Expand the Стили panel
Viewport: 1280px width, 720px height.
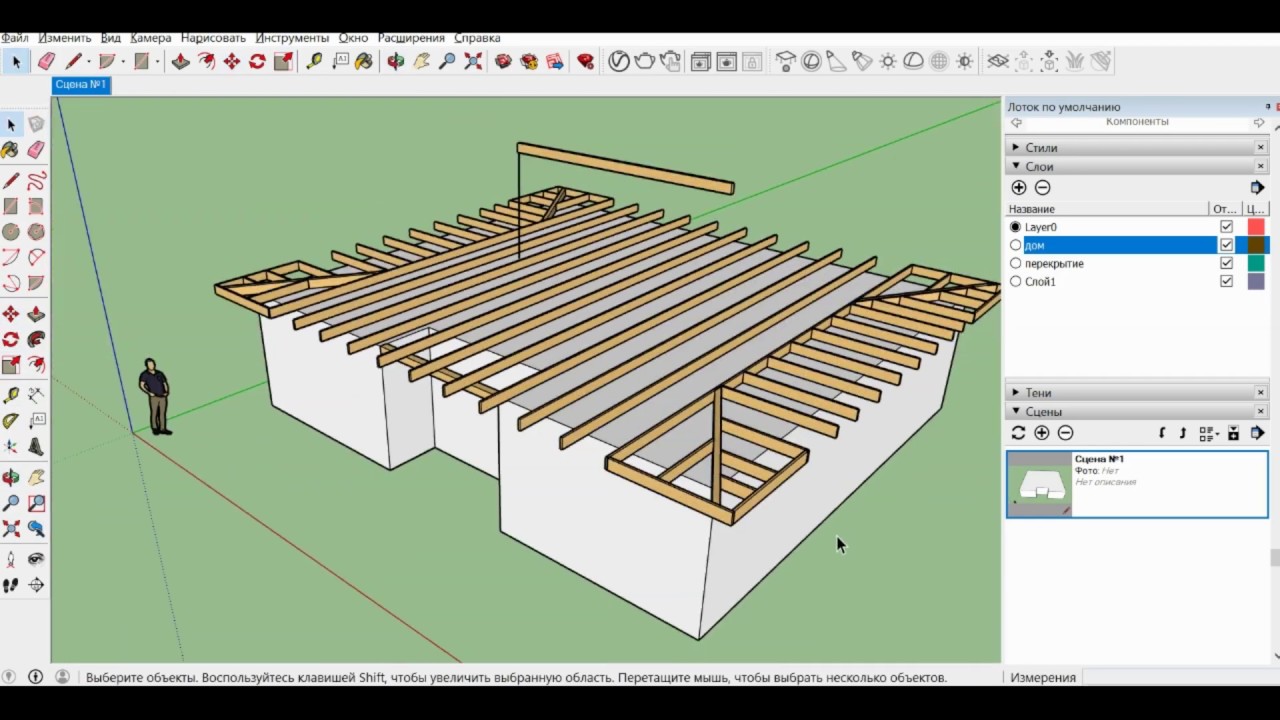(1017, 148)
